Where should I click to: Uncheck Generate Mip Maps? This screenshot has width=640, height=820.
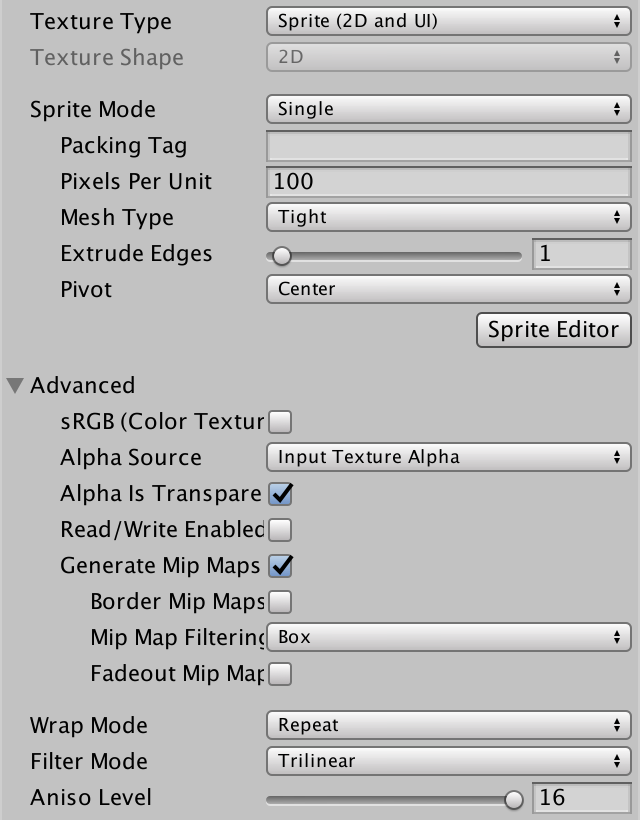280,566
